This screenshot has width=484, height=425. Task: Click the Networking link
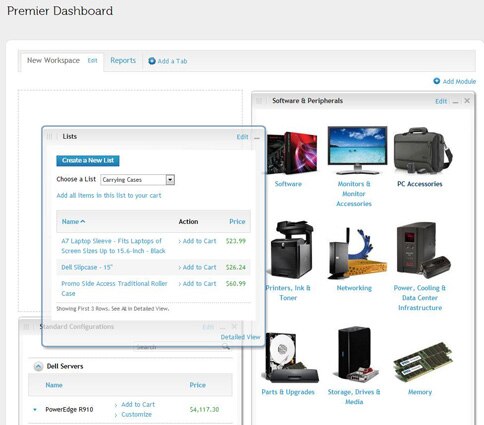coord(354,288)
